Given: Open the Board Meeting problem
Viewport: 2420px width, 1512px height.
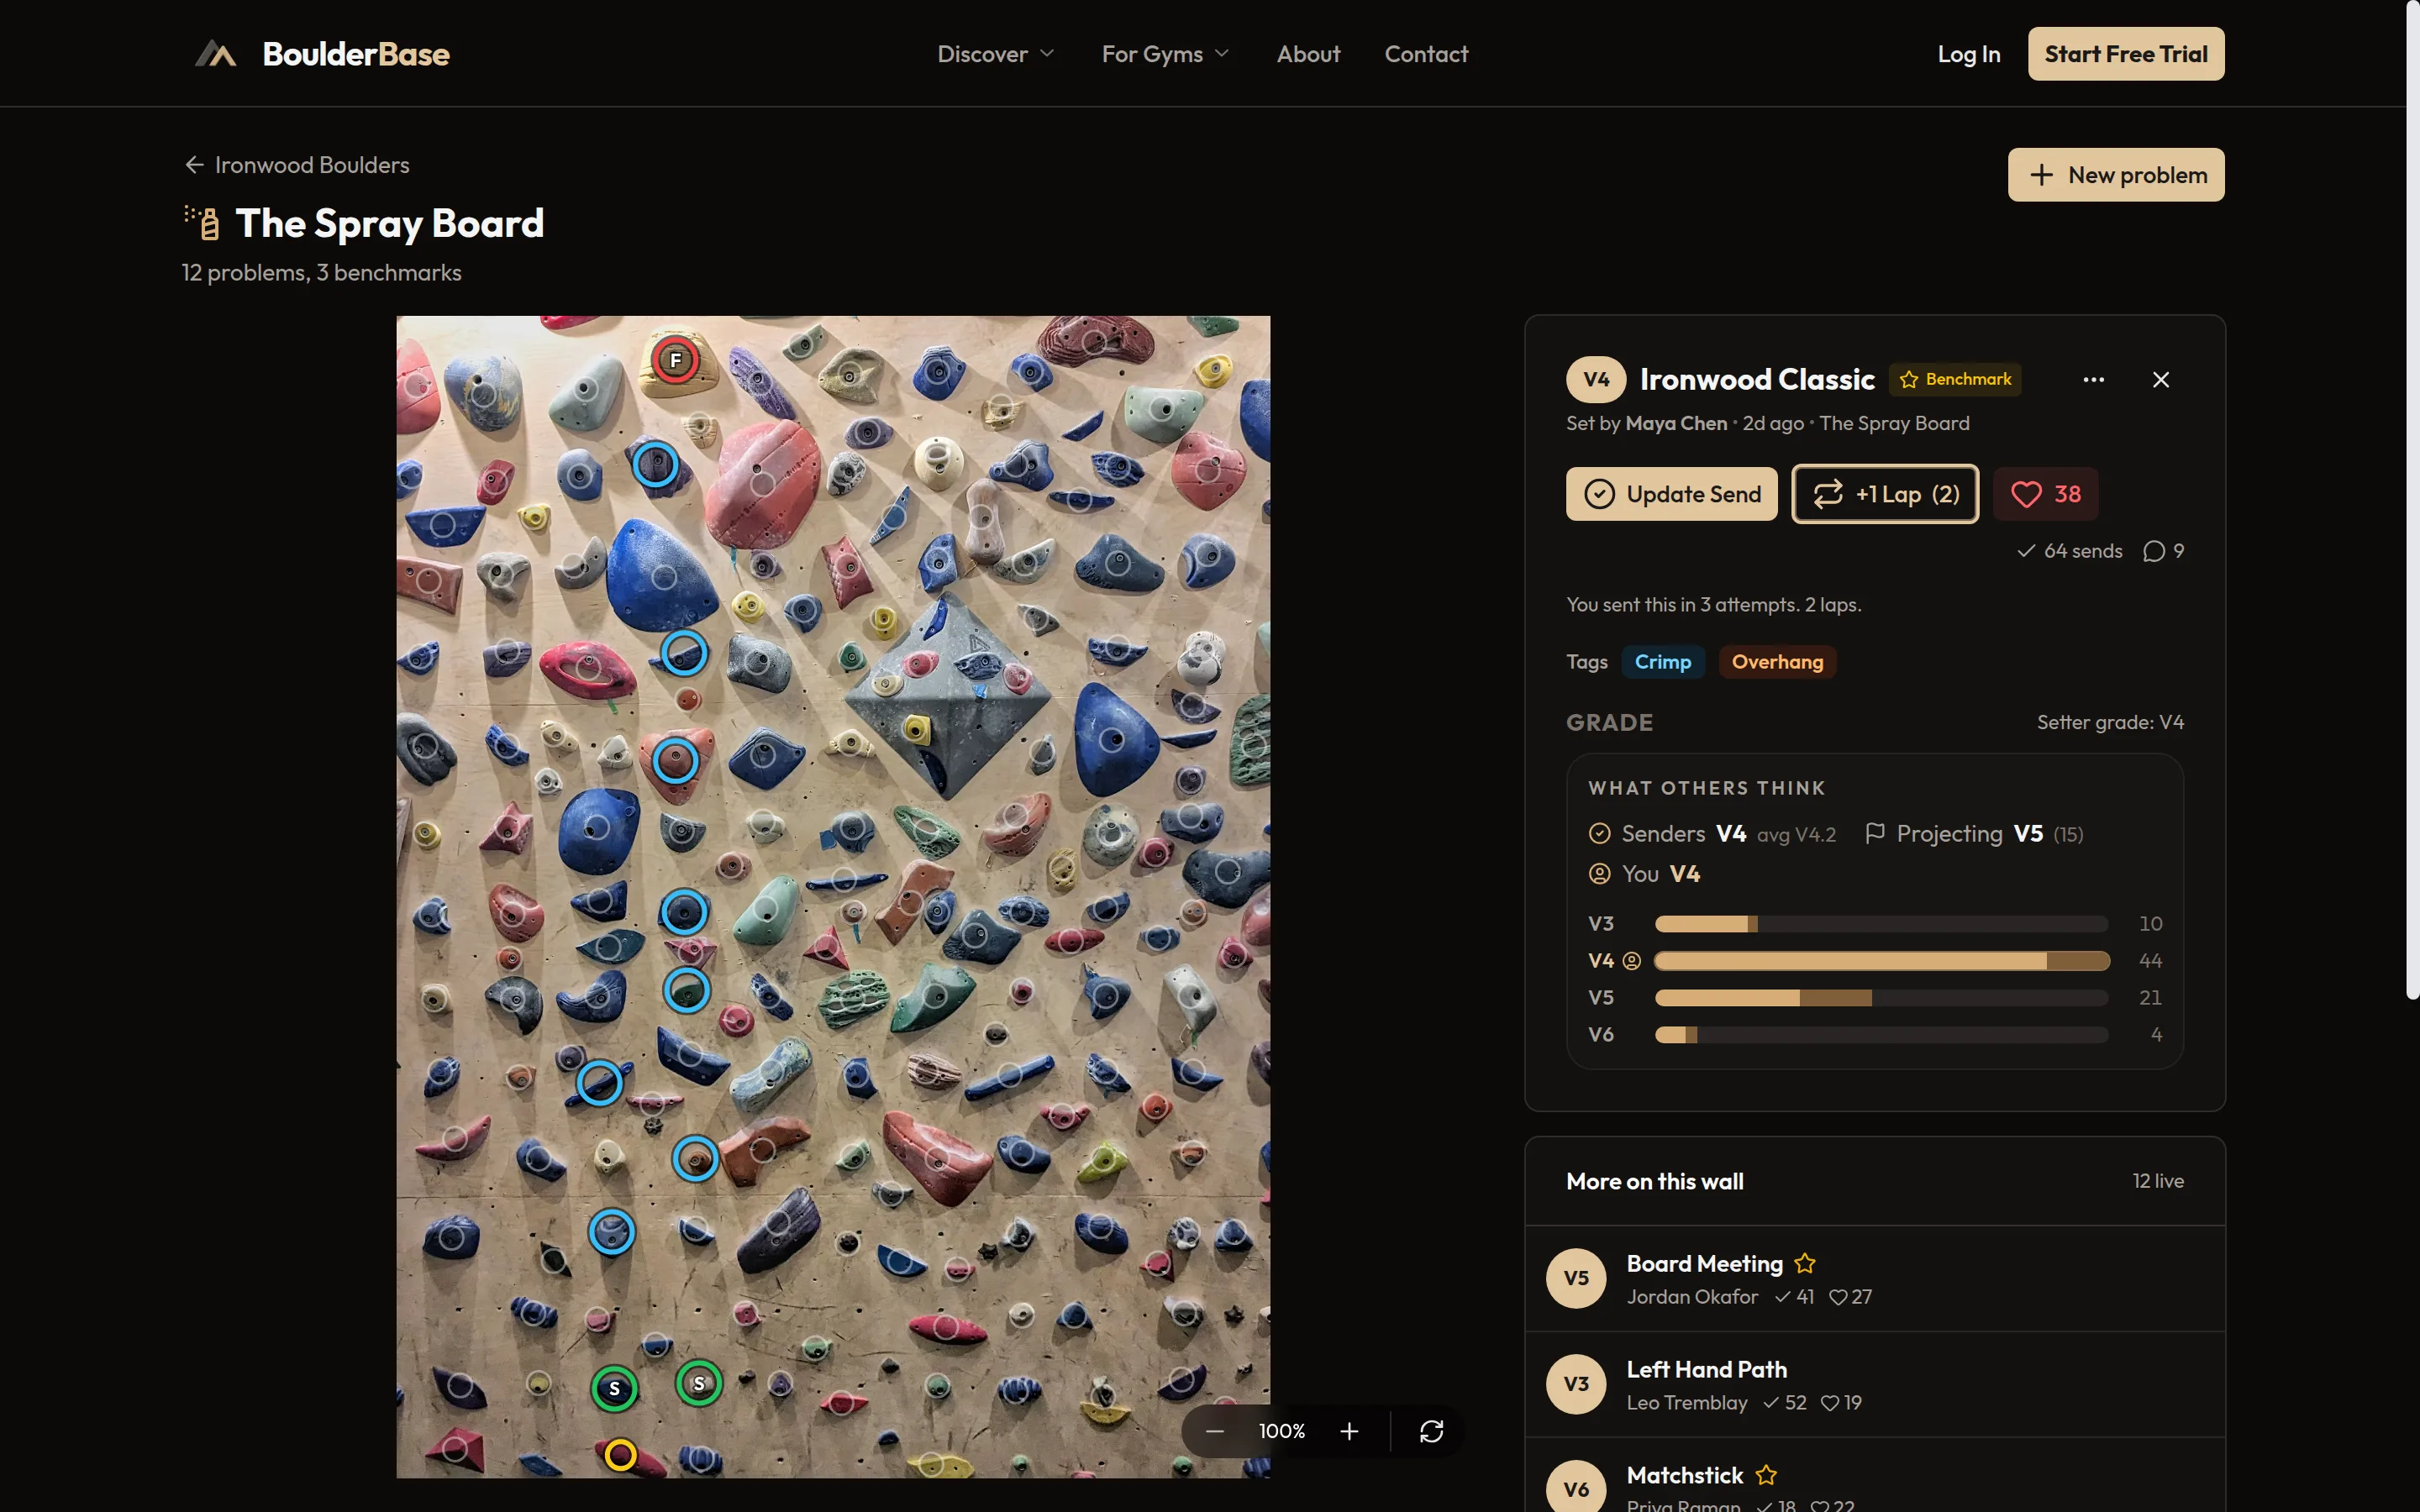Looking at the screenshot, I should (x=1874, y=1279).
